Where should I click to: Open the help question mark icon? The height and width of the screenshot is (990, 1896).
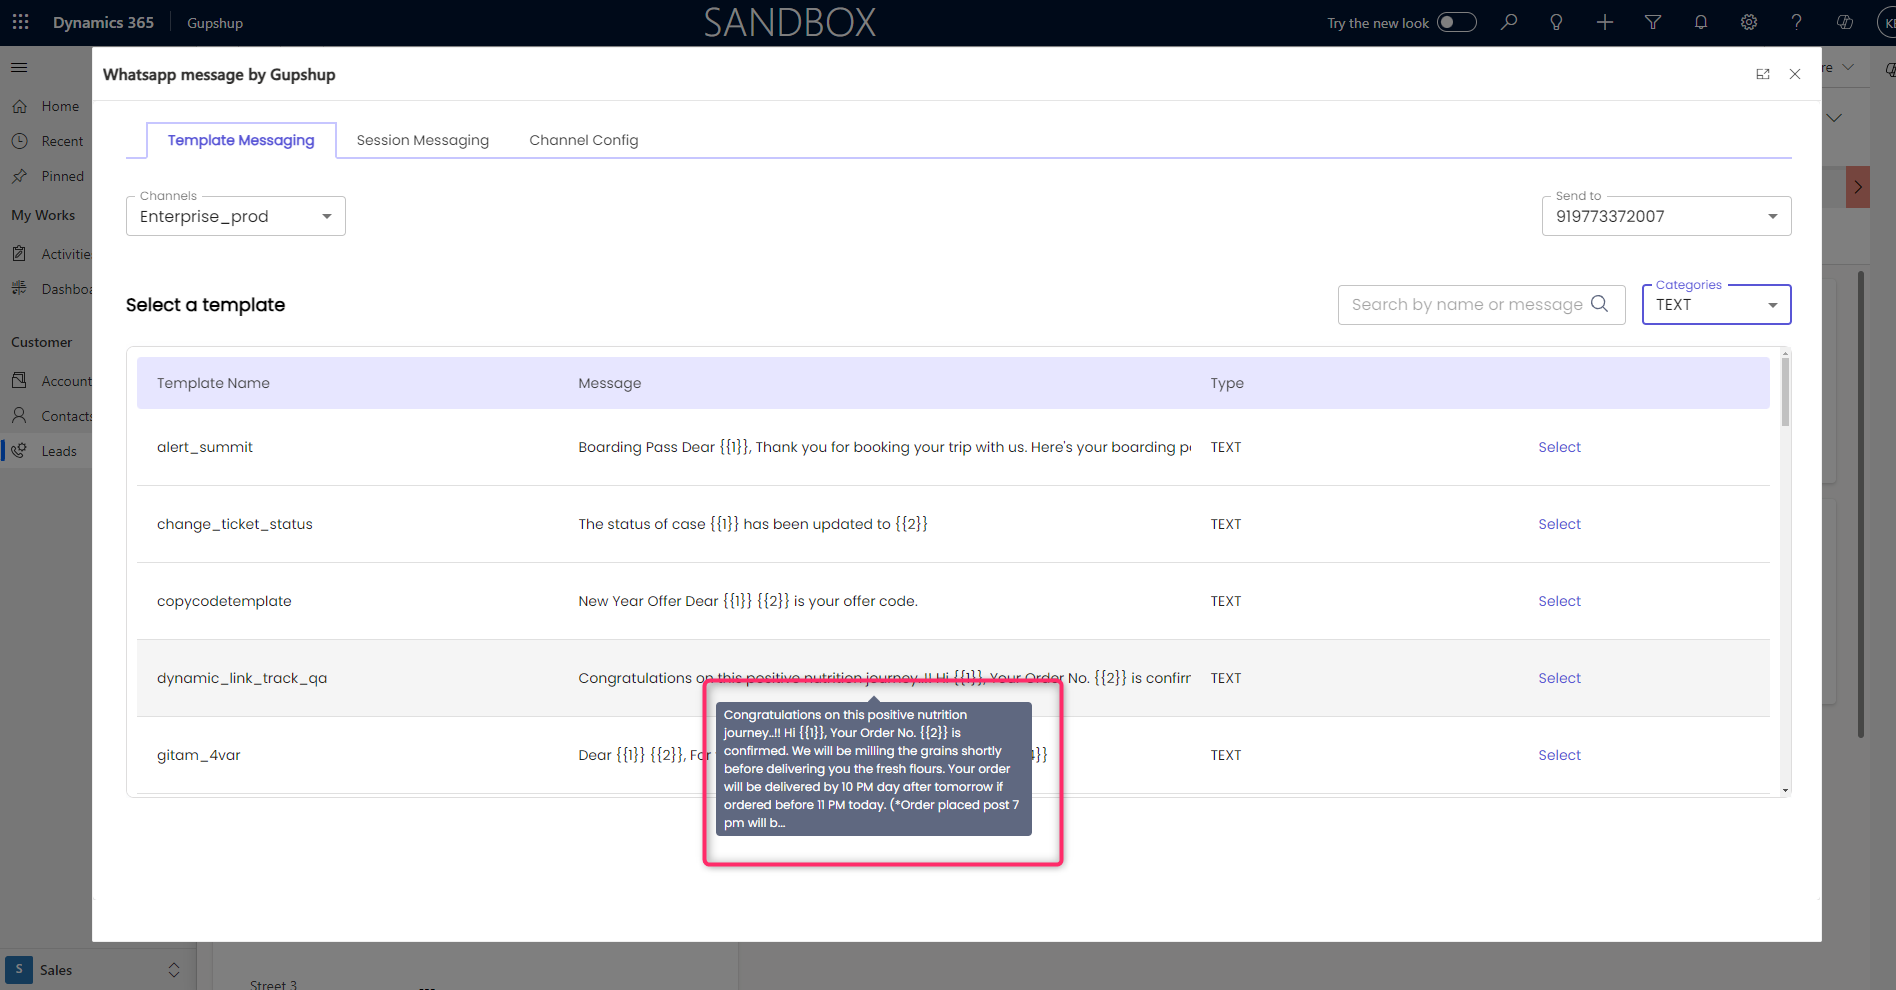click(1797, 22)
